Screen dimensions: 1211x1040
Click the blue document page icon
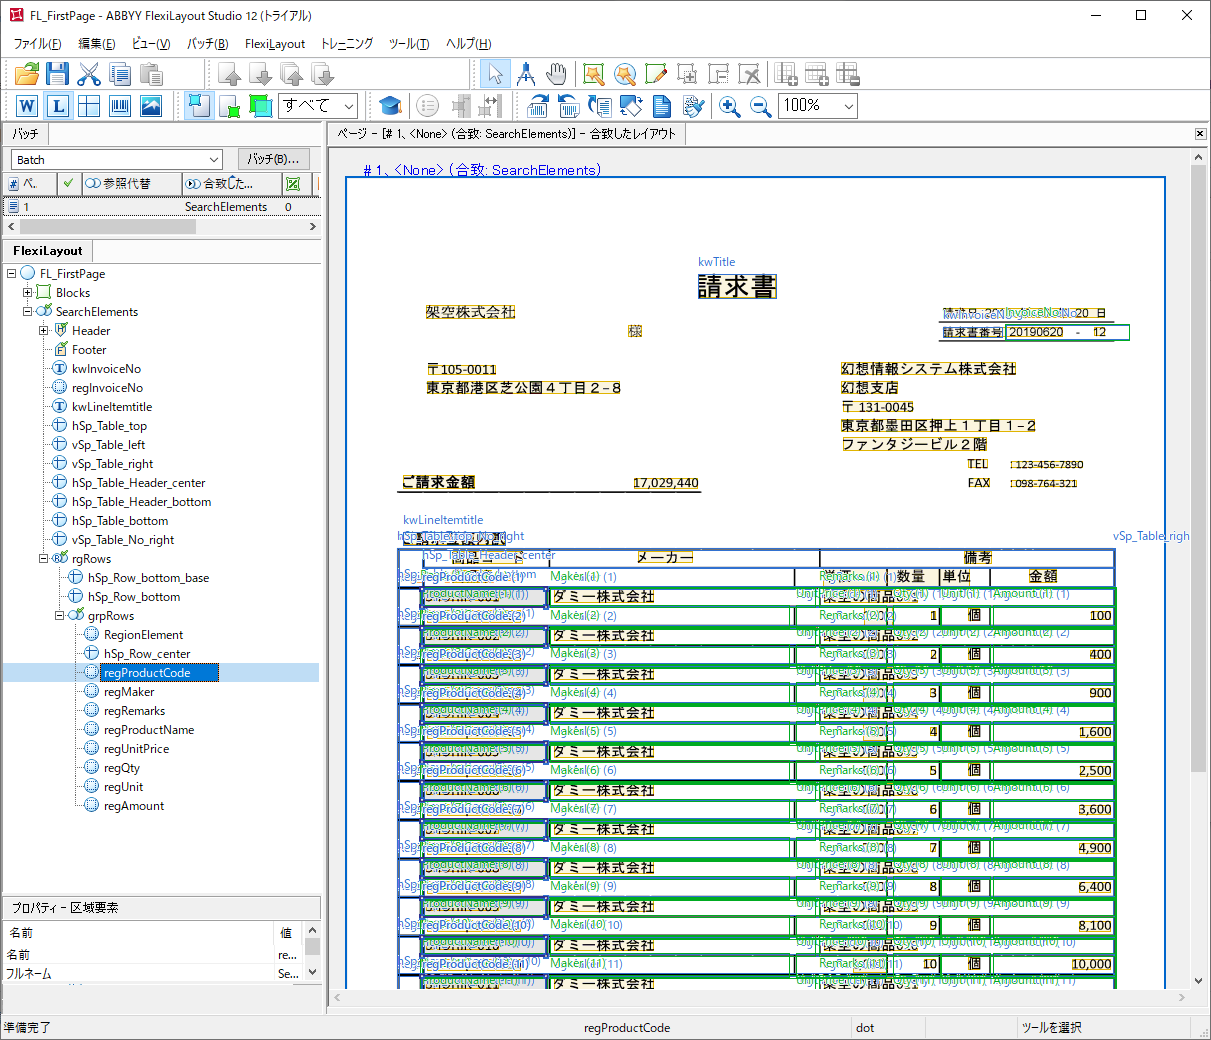pos(662,106)
